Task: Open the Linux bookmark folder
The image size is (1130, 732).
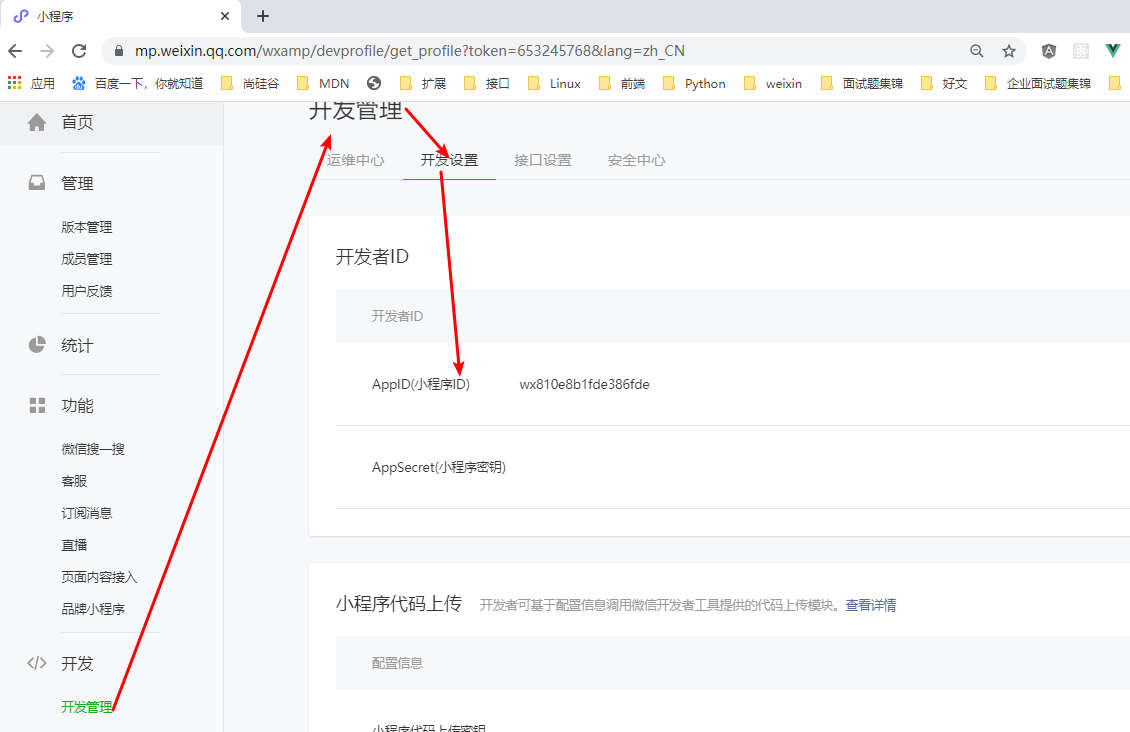Action: coord(554,84)
